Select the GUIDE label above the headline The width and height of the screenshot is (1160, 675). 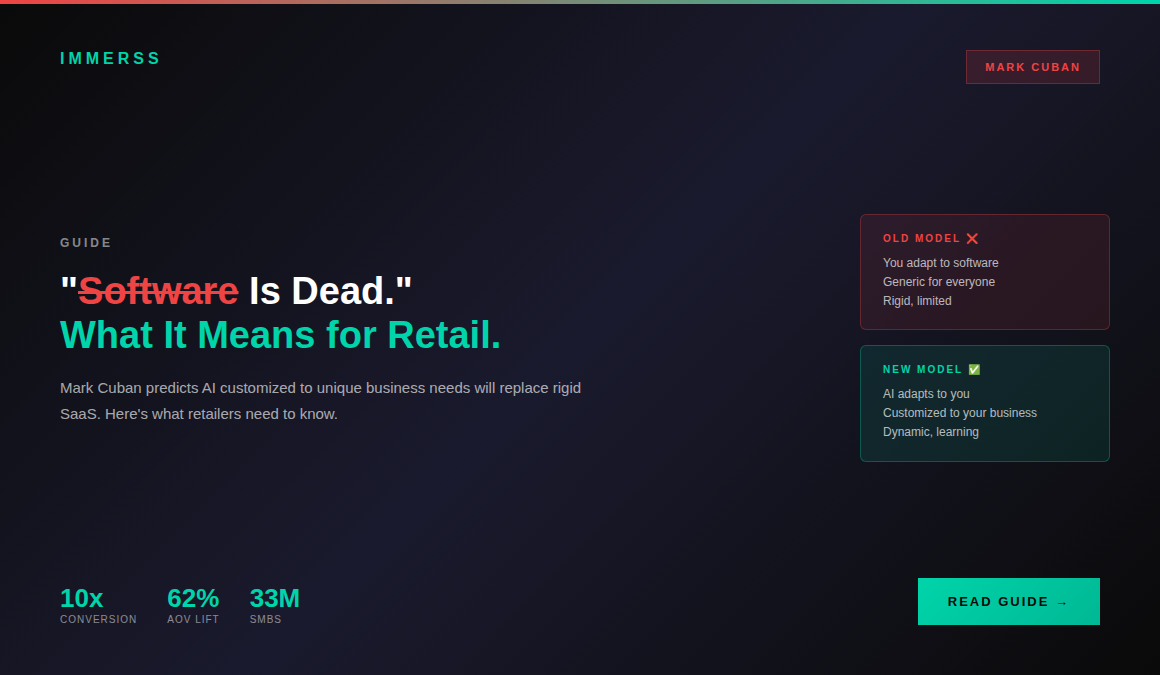click(85, 242)
